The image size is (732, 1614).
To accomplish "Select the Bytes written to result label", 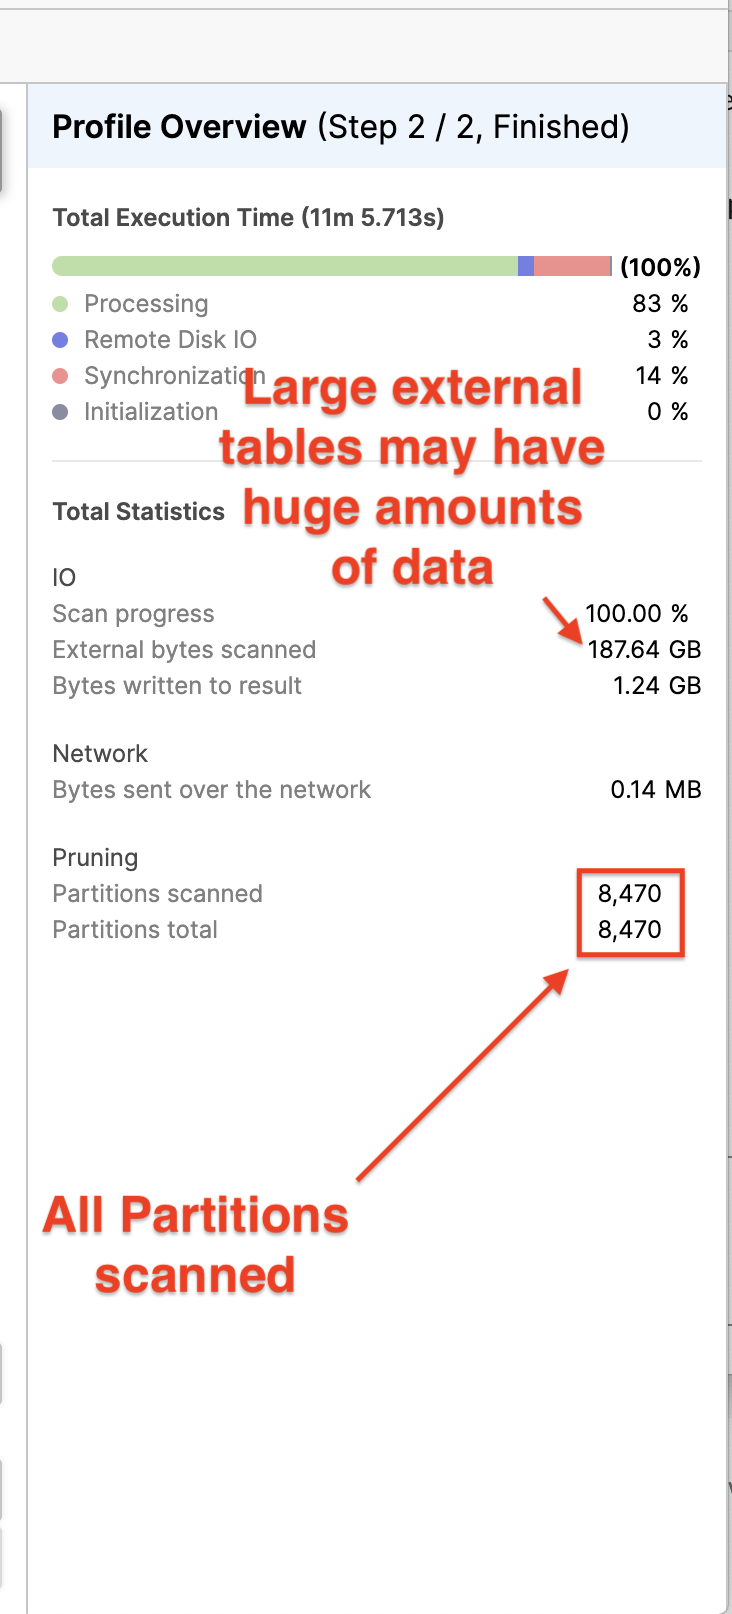I will tap(177, 686).
